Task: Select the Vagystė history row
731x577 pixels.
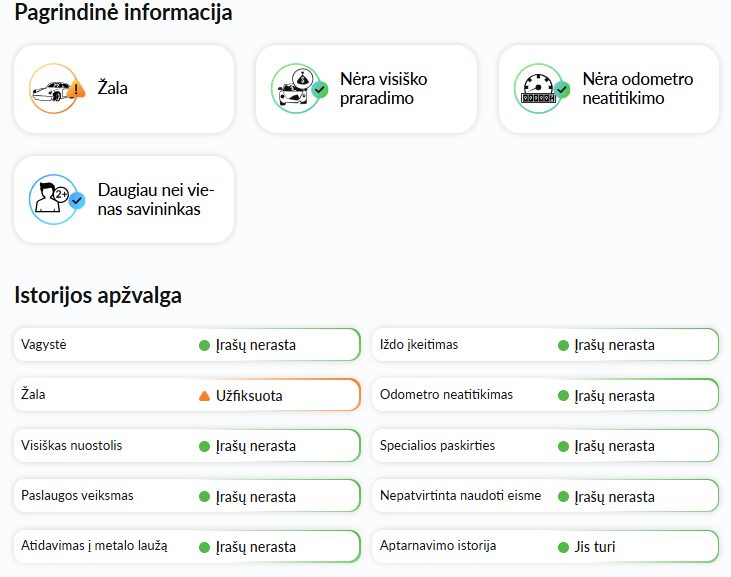Action: click(187, 345)
